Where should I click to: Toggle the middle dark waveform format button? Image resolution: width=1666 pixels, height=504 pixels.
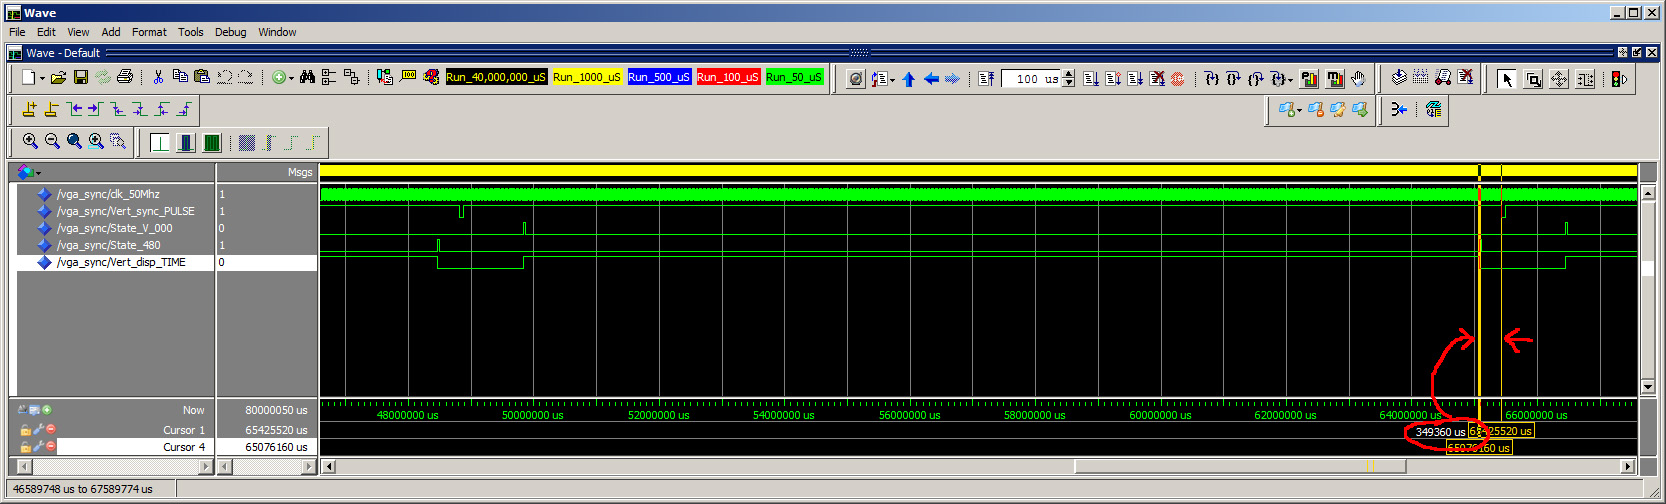(186, 142)
